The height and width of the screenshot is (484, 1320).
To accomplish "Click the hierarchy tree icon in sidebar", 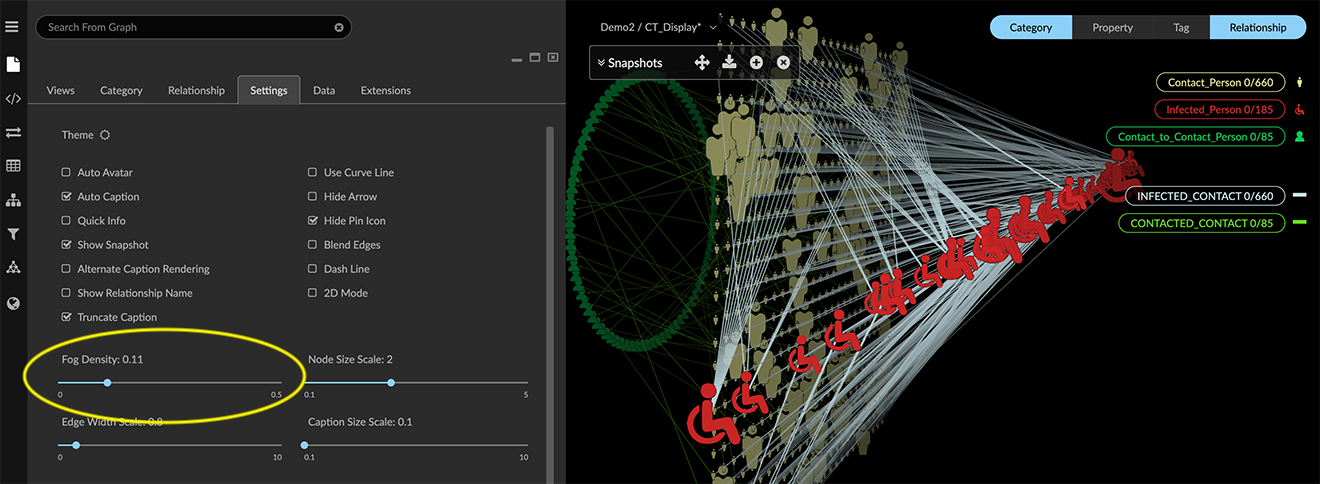I will (13, 200).
